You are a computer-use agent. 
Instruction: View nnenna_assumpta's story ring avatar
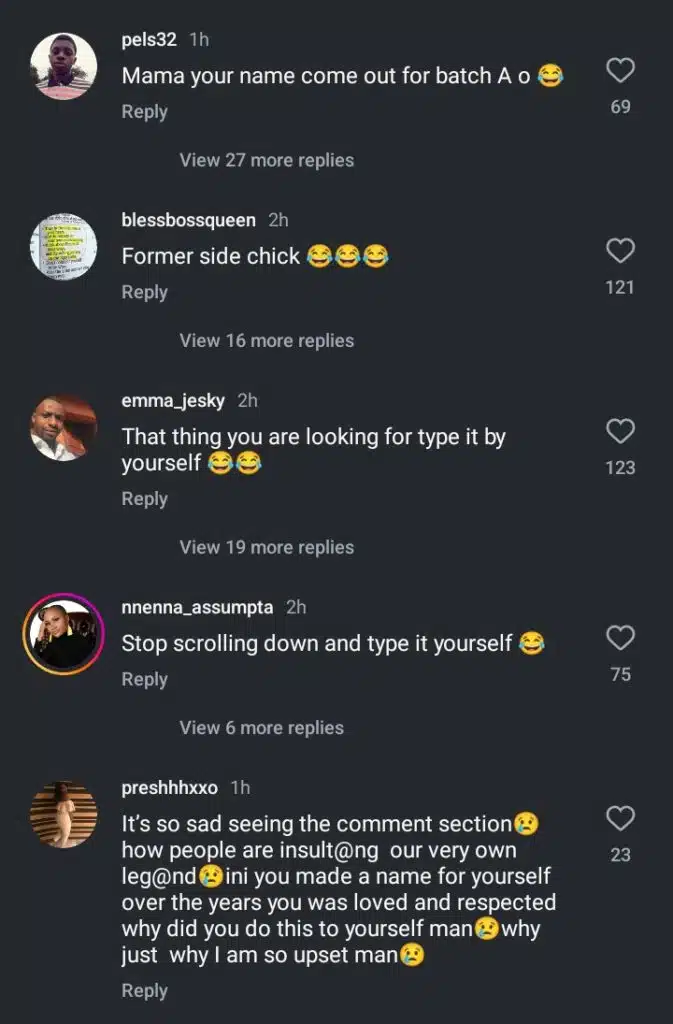tap(64, 635)
